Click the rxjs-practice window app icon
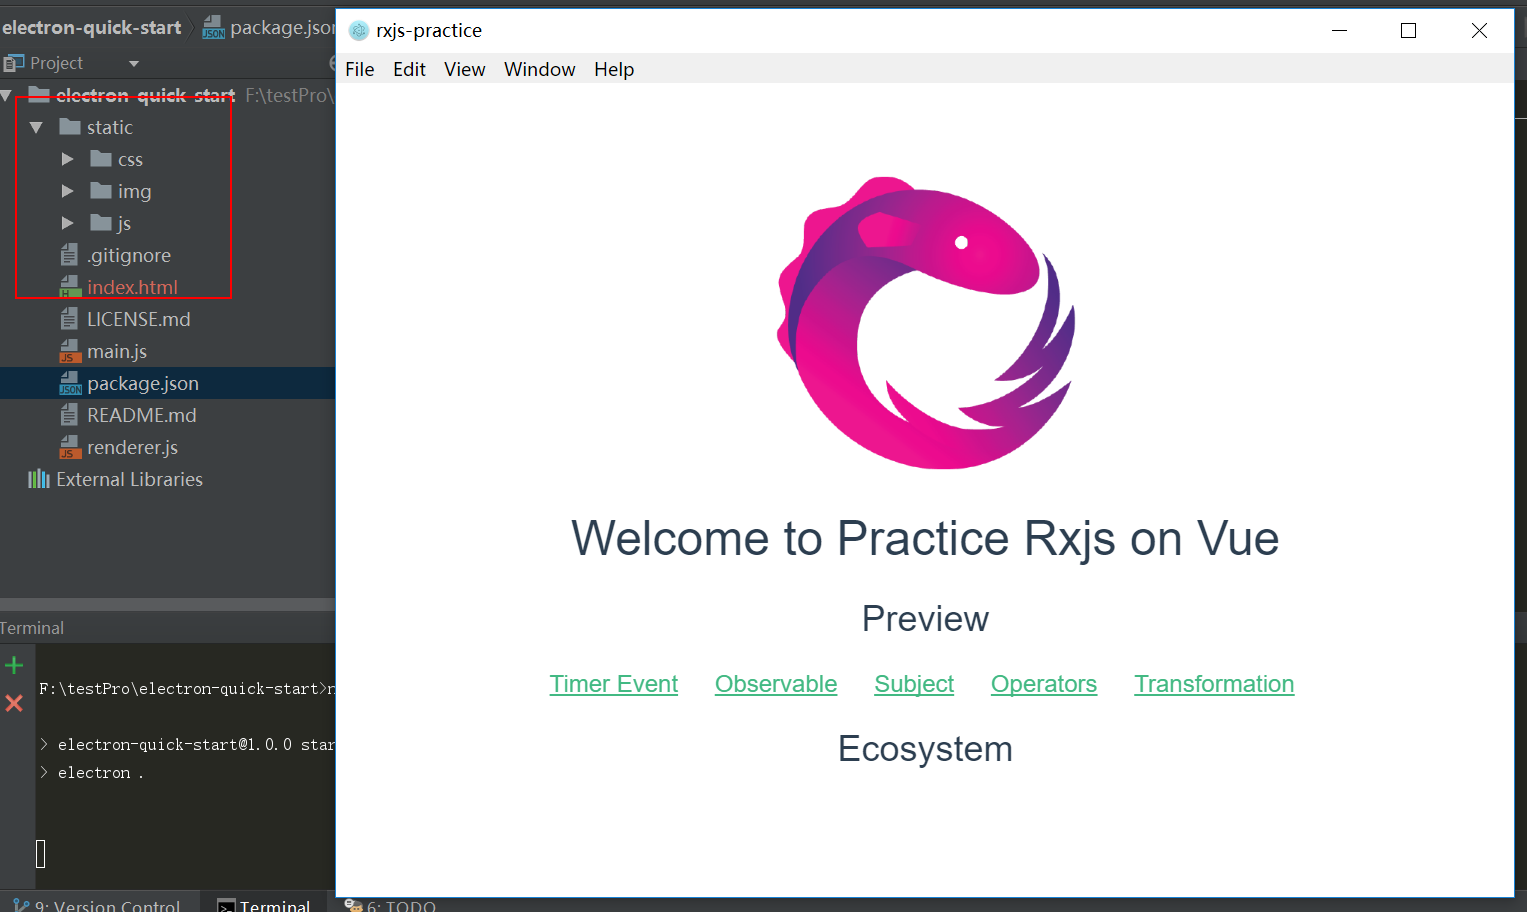The image size is (1527, 912). coord(359,31)
